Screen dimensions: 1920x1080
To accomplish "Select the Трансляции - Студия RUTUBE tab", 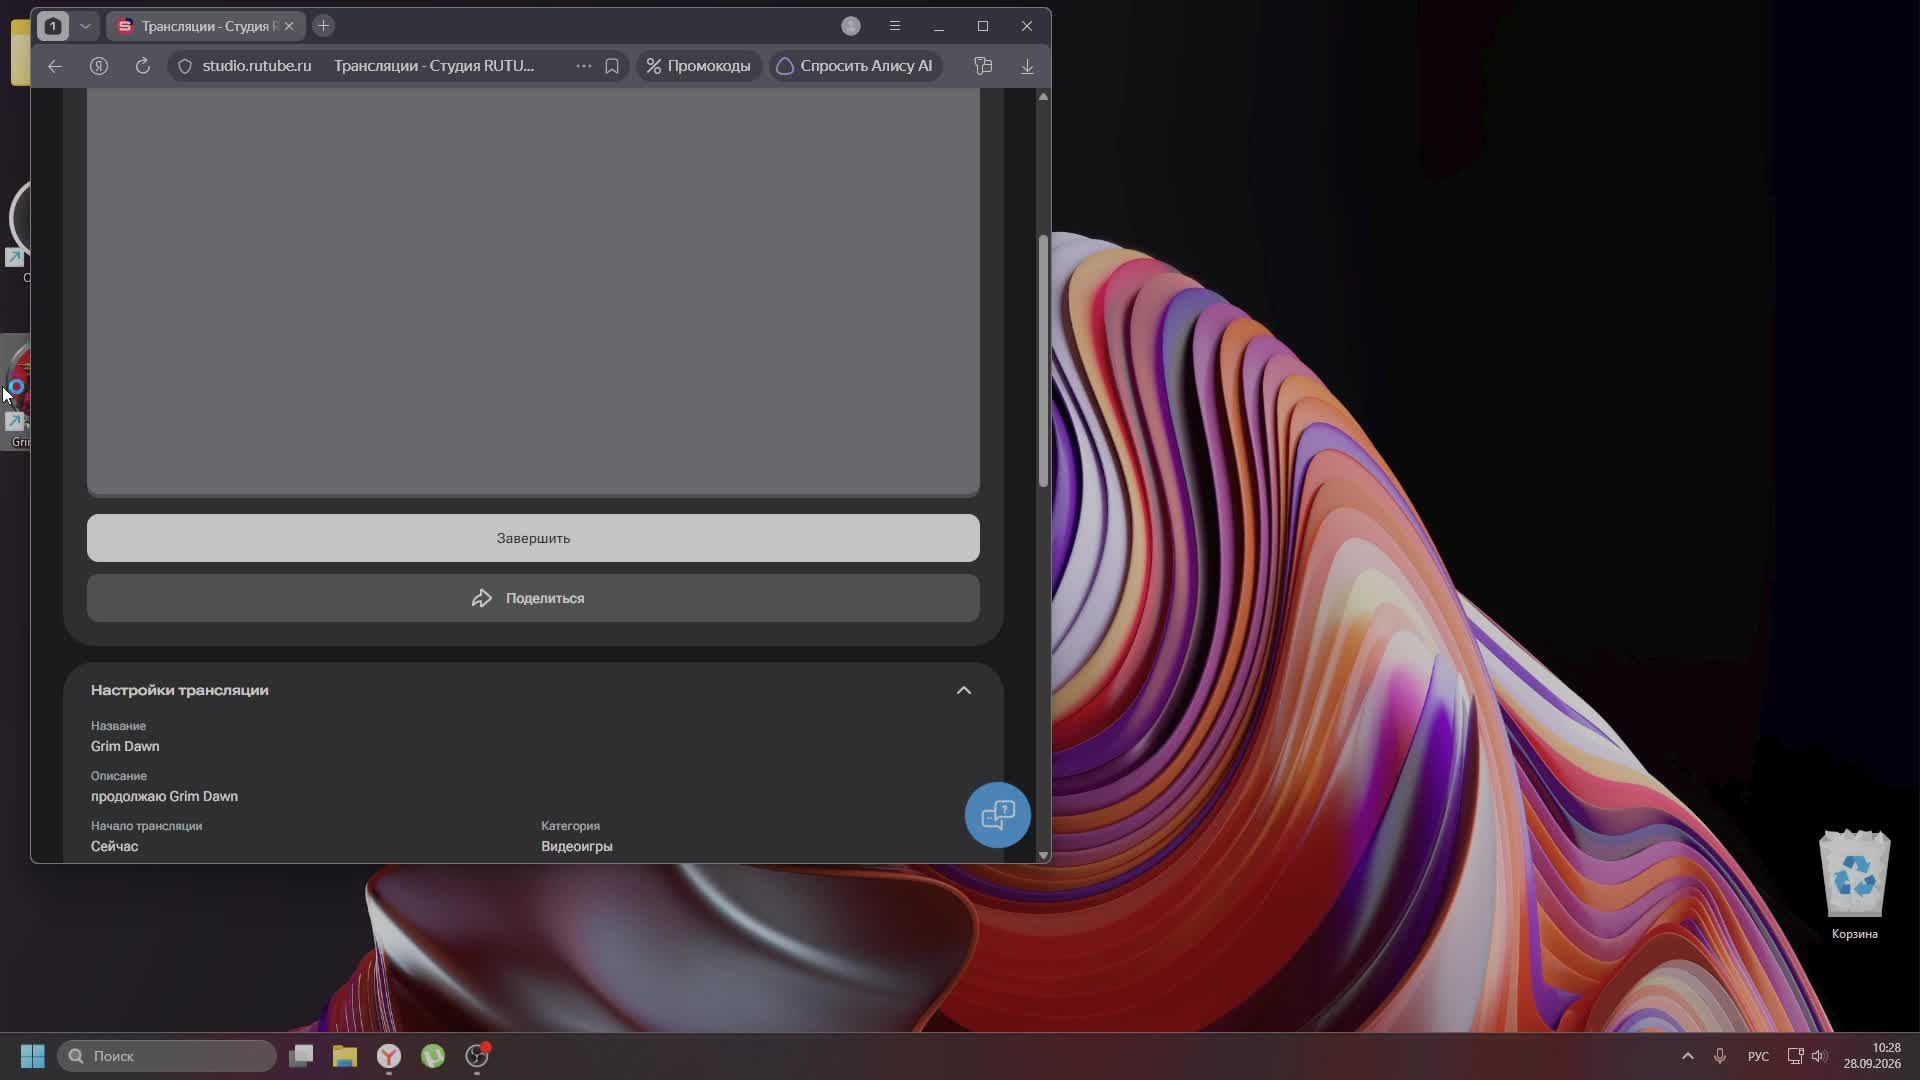I will 205,26.
